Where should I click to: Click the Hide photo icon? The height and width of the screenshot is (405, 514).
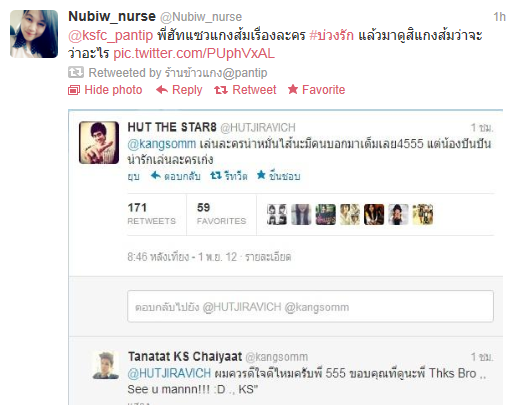coord(74,90)
